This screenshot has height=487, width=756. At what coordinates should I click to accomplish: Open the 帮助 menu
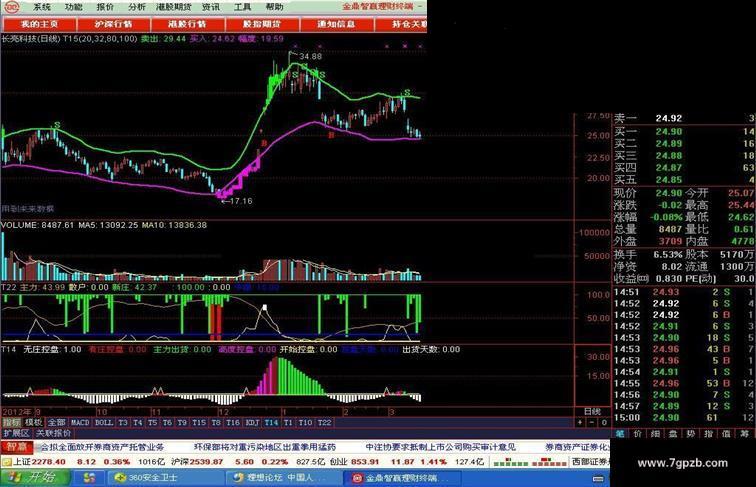(x=274, y=7)
